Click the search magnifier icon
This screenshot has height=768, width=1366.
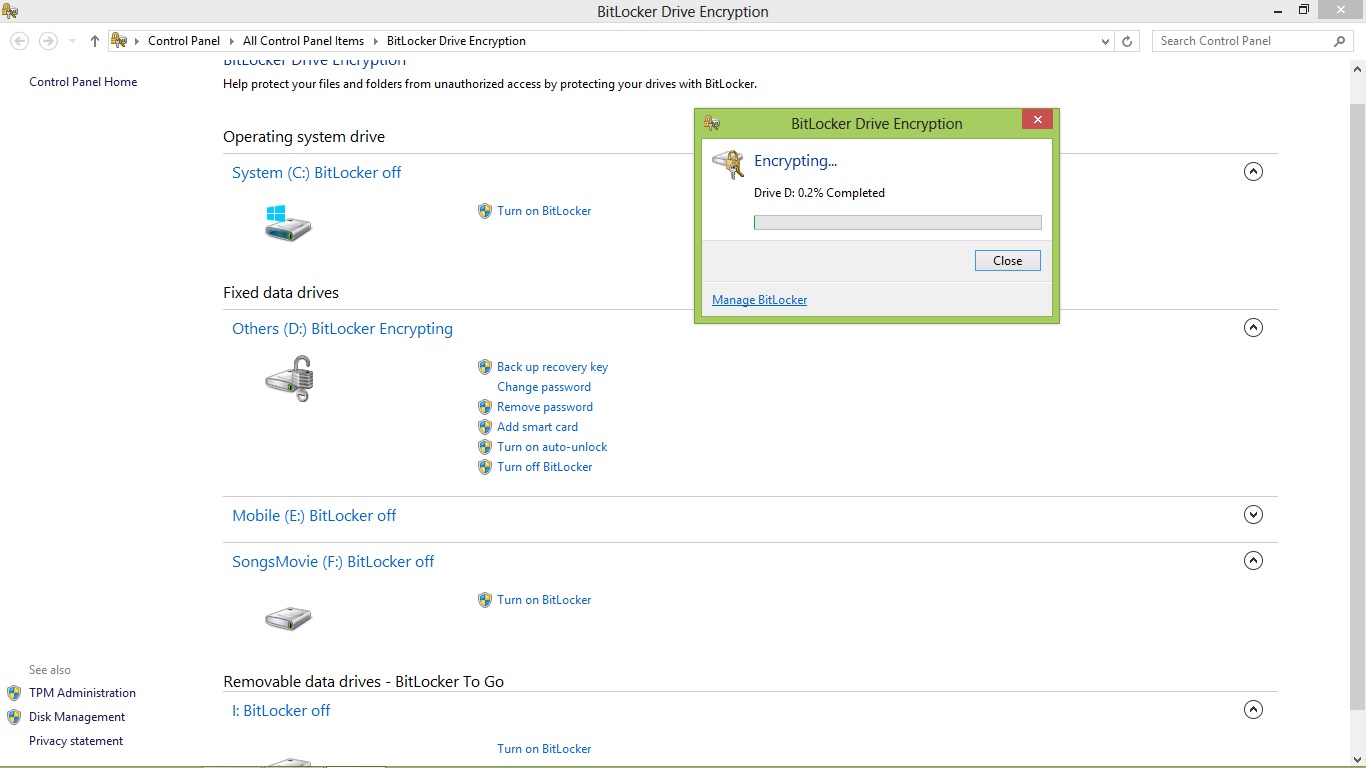[x=1340, y=41]
